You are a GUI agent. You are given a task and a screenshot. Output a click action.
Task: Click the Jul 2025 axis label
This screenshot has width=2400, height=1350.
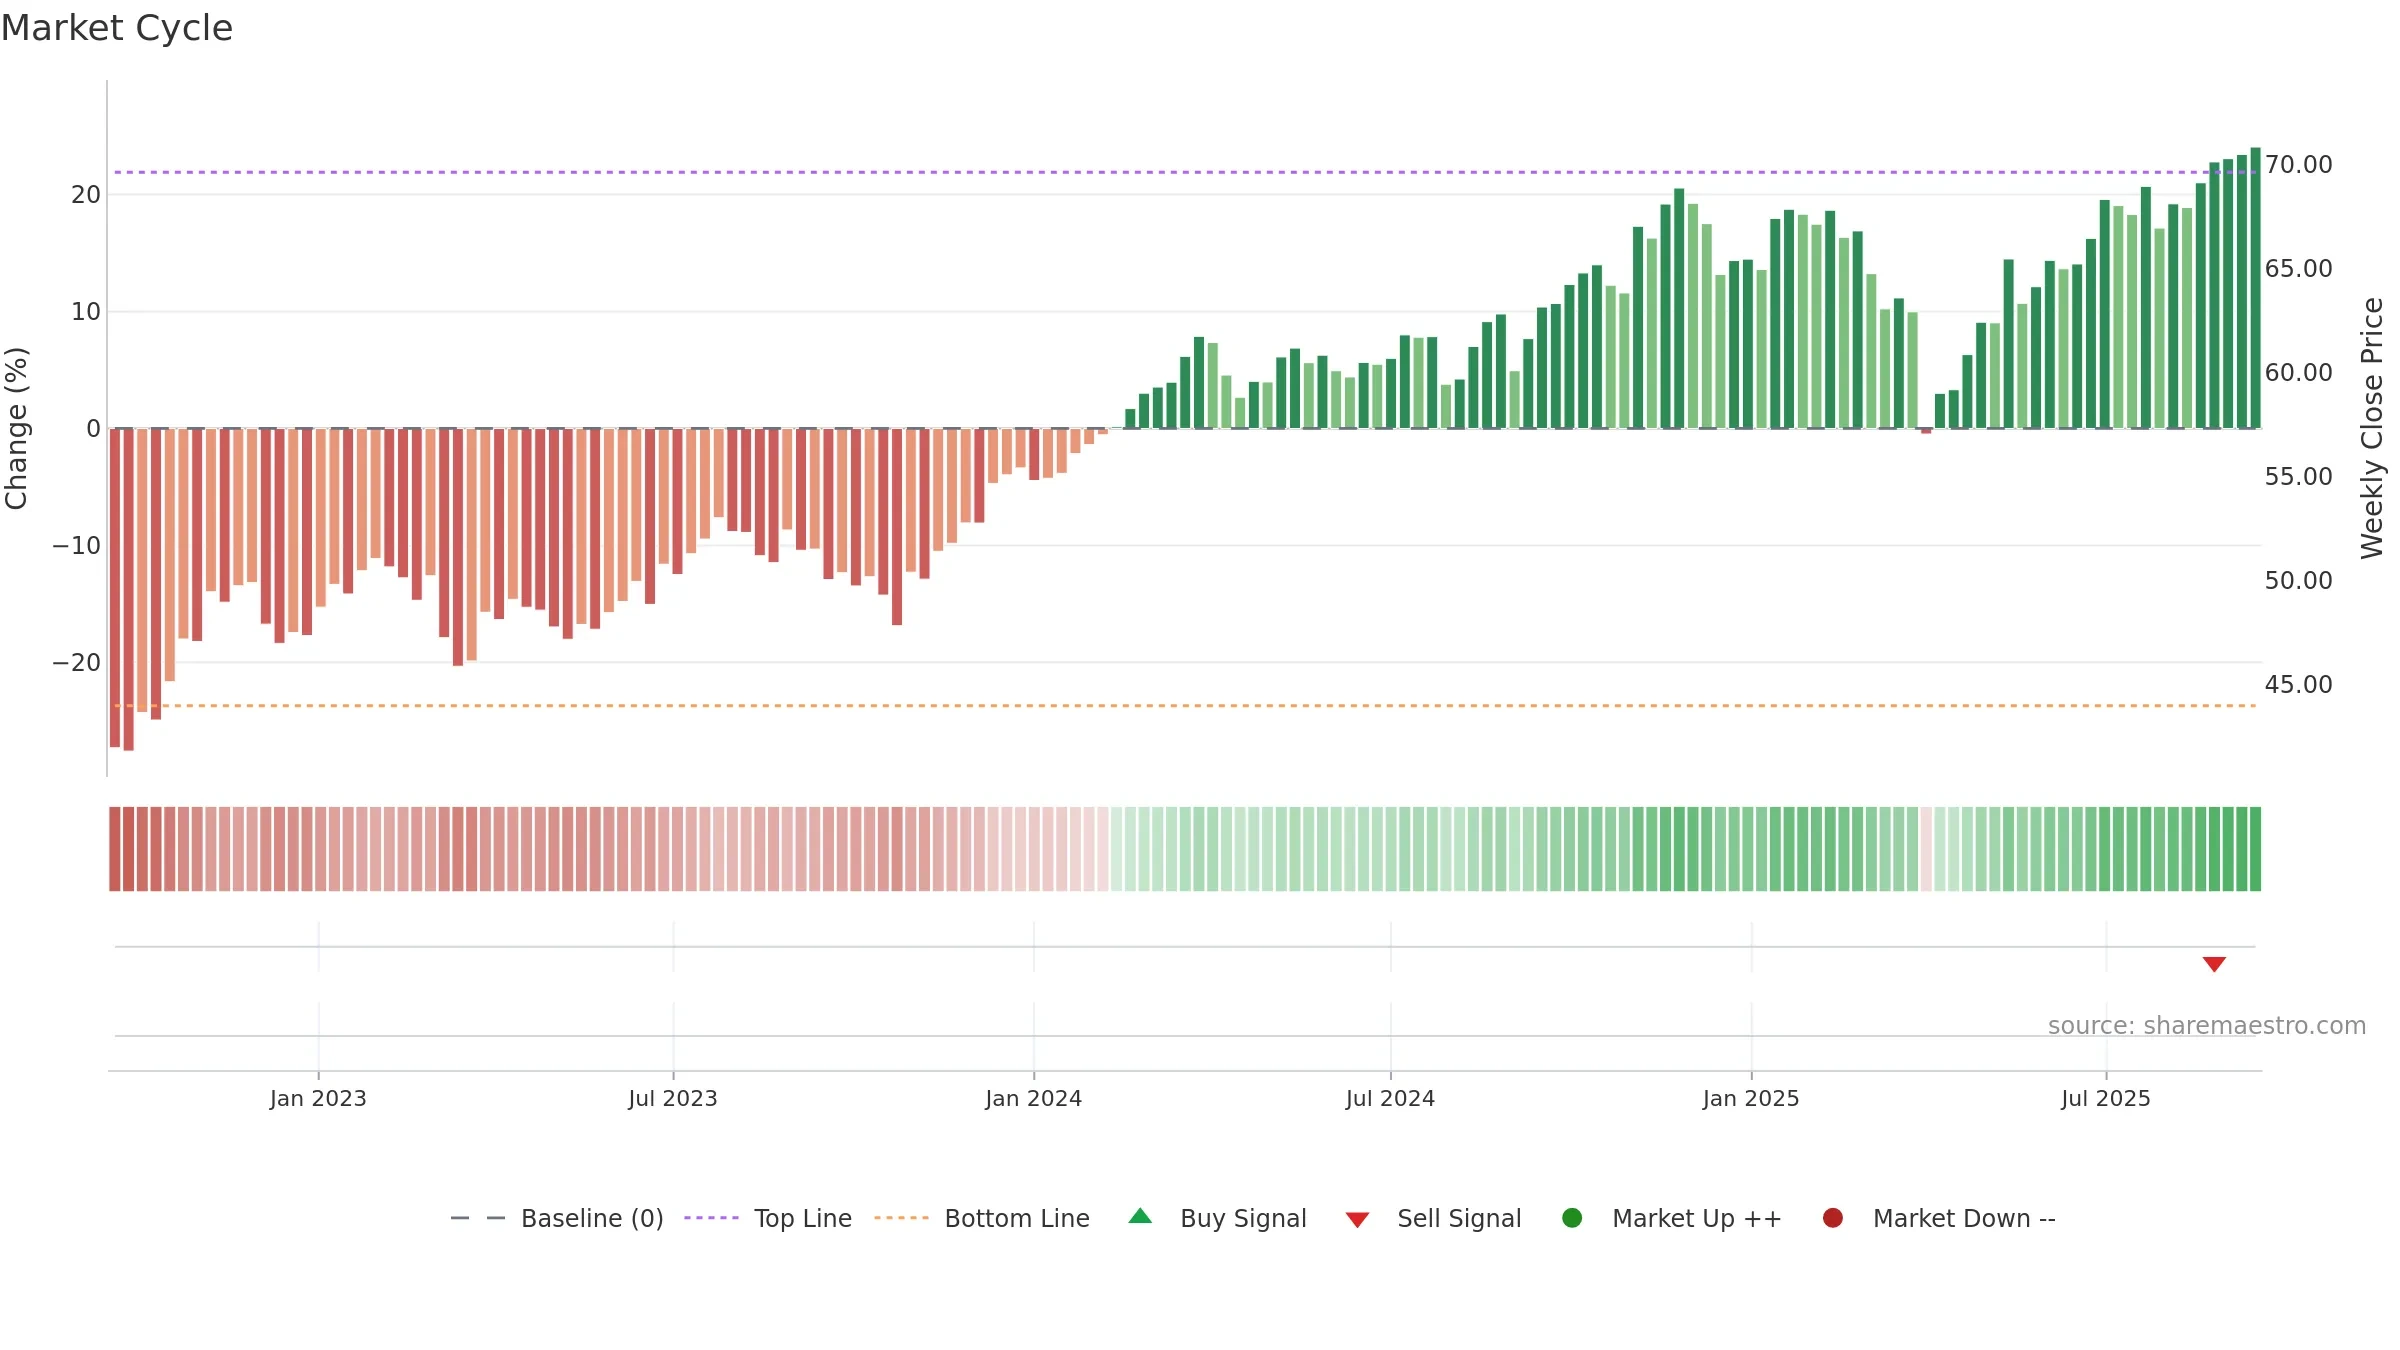2106,1099
